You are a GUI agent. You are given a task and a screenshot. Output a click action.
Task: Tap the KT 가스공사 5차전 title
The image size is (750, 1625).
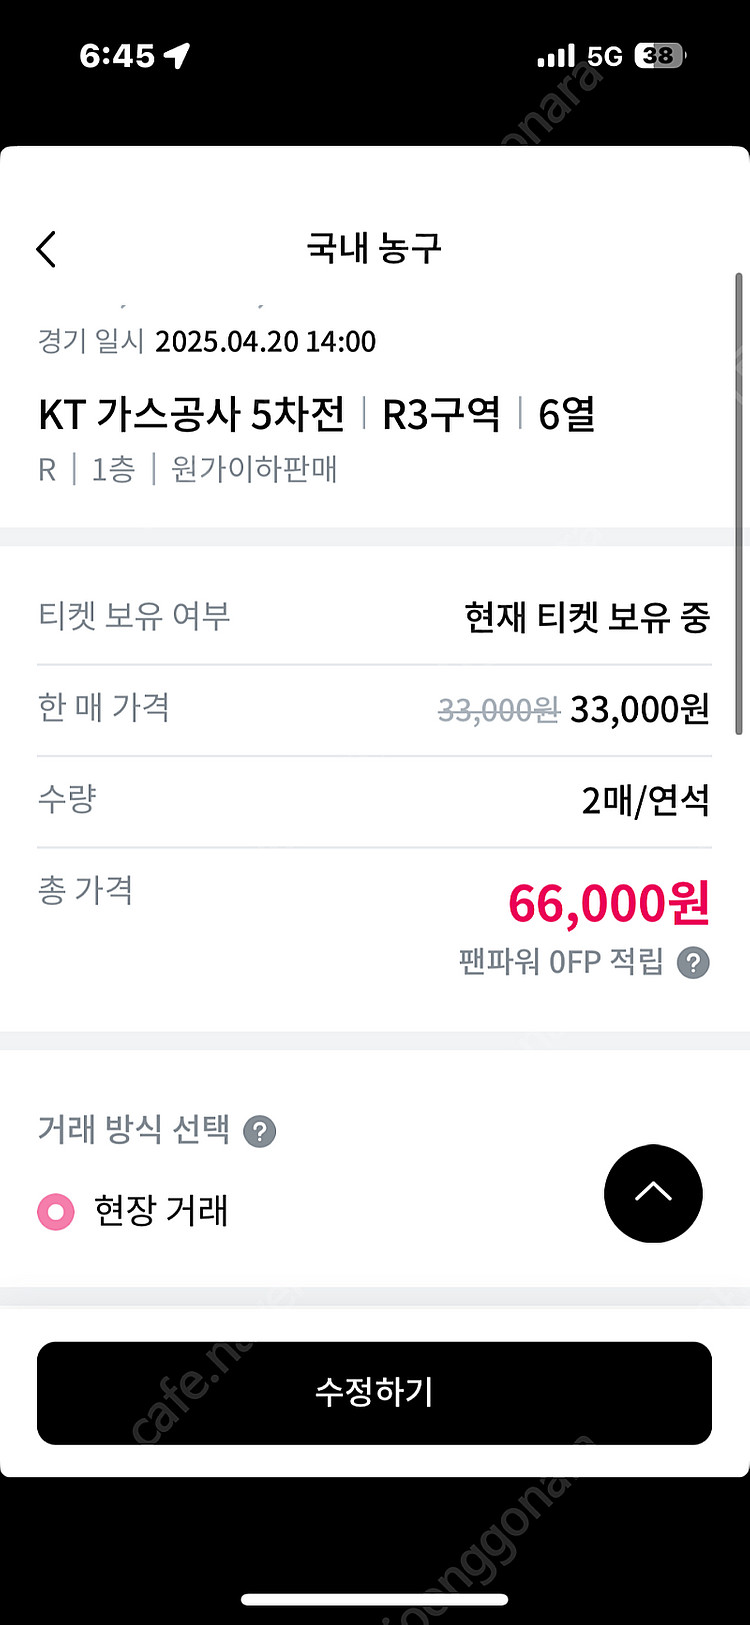coord(192,415)
